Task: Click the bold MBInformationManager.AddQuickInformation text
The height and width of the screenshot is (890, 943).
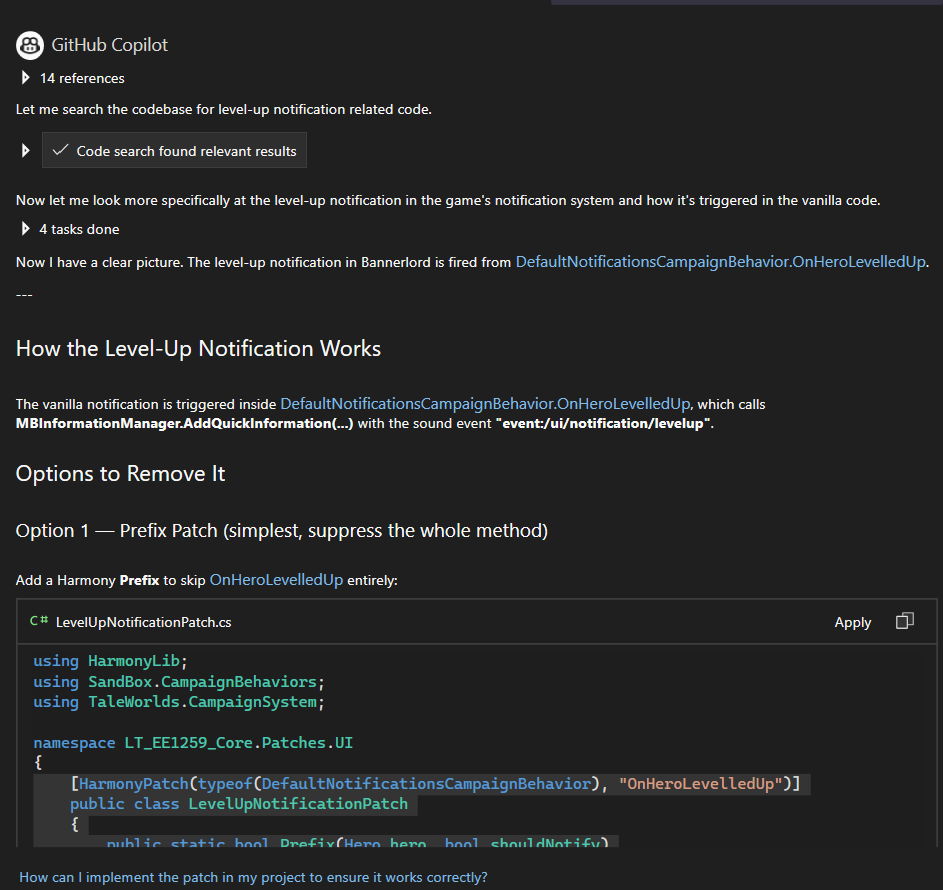Action: [x=184, y=423]
